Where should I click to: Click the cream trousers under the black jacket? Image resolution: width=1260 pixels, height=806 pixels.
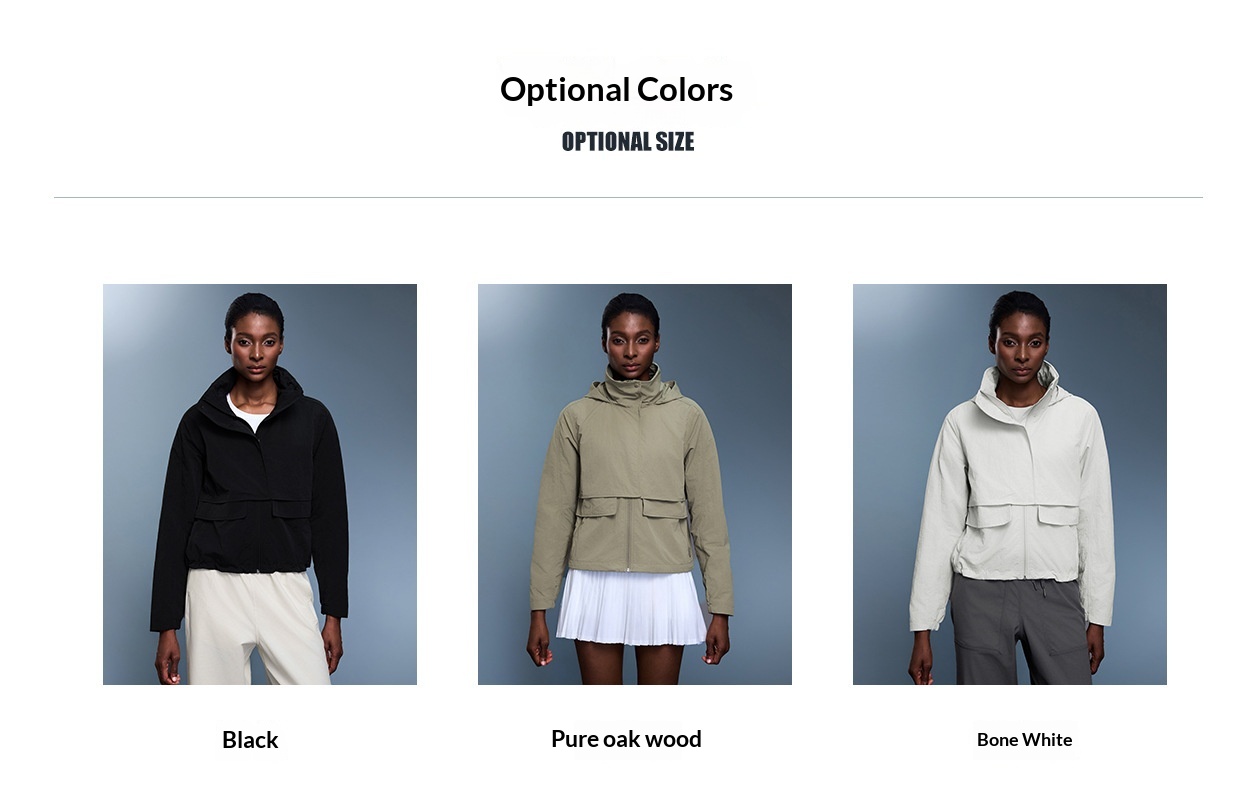point(258,628)
